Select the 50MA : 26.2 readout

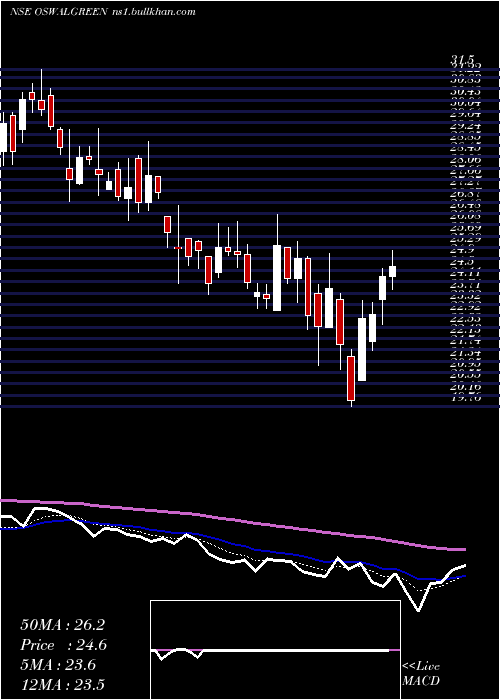tap(62, 625)
